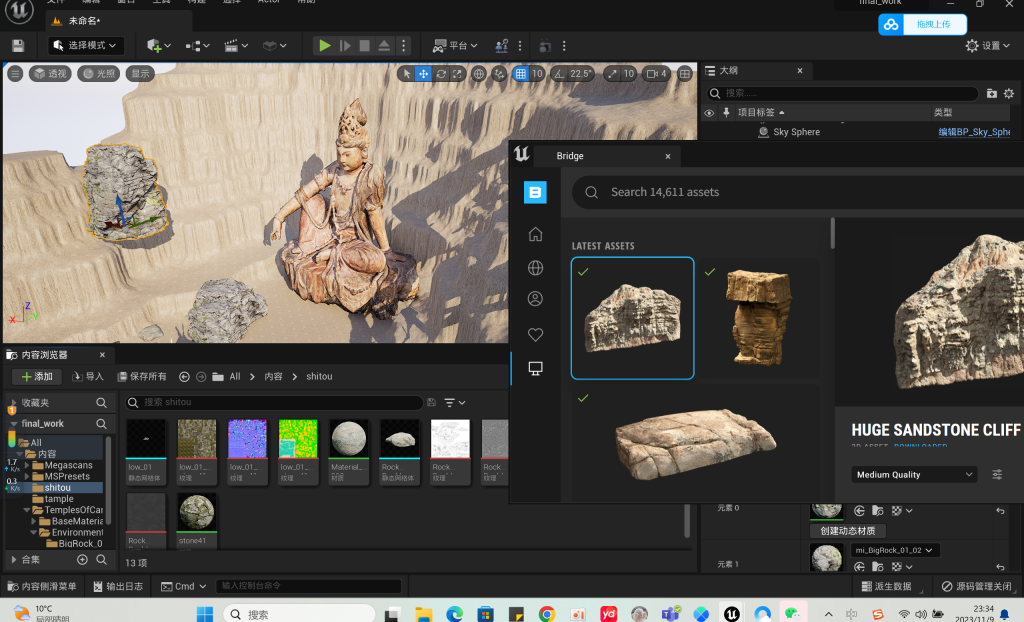Open outliner settings gear icon
The image size is (1024, 622).
pyautogui.click(x=1008, y=93)
